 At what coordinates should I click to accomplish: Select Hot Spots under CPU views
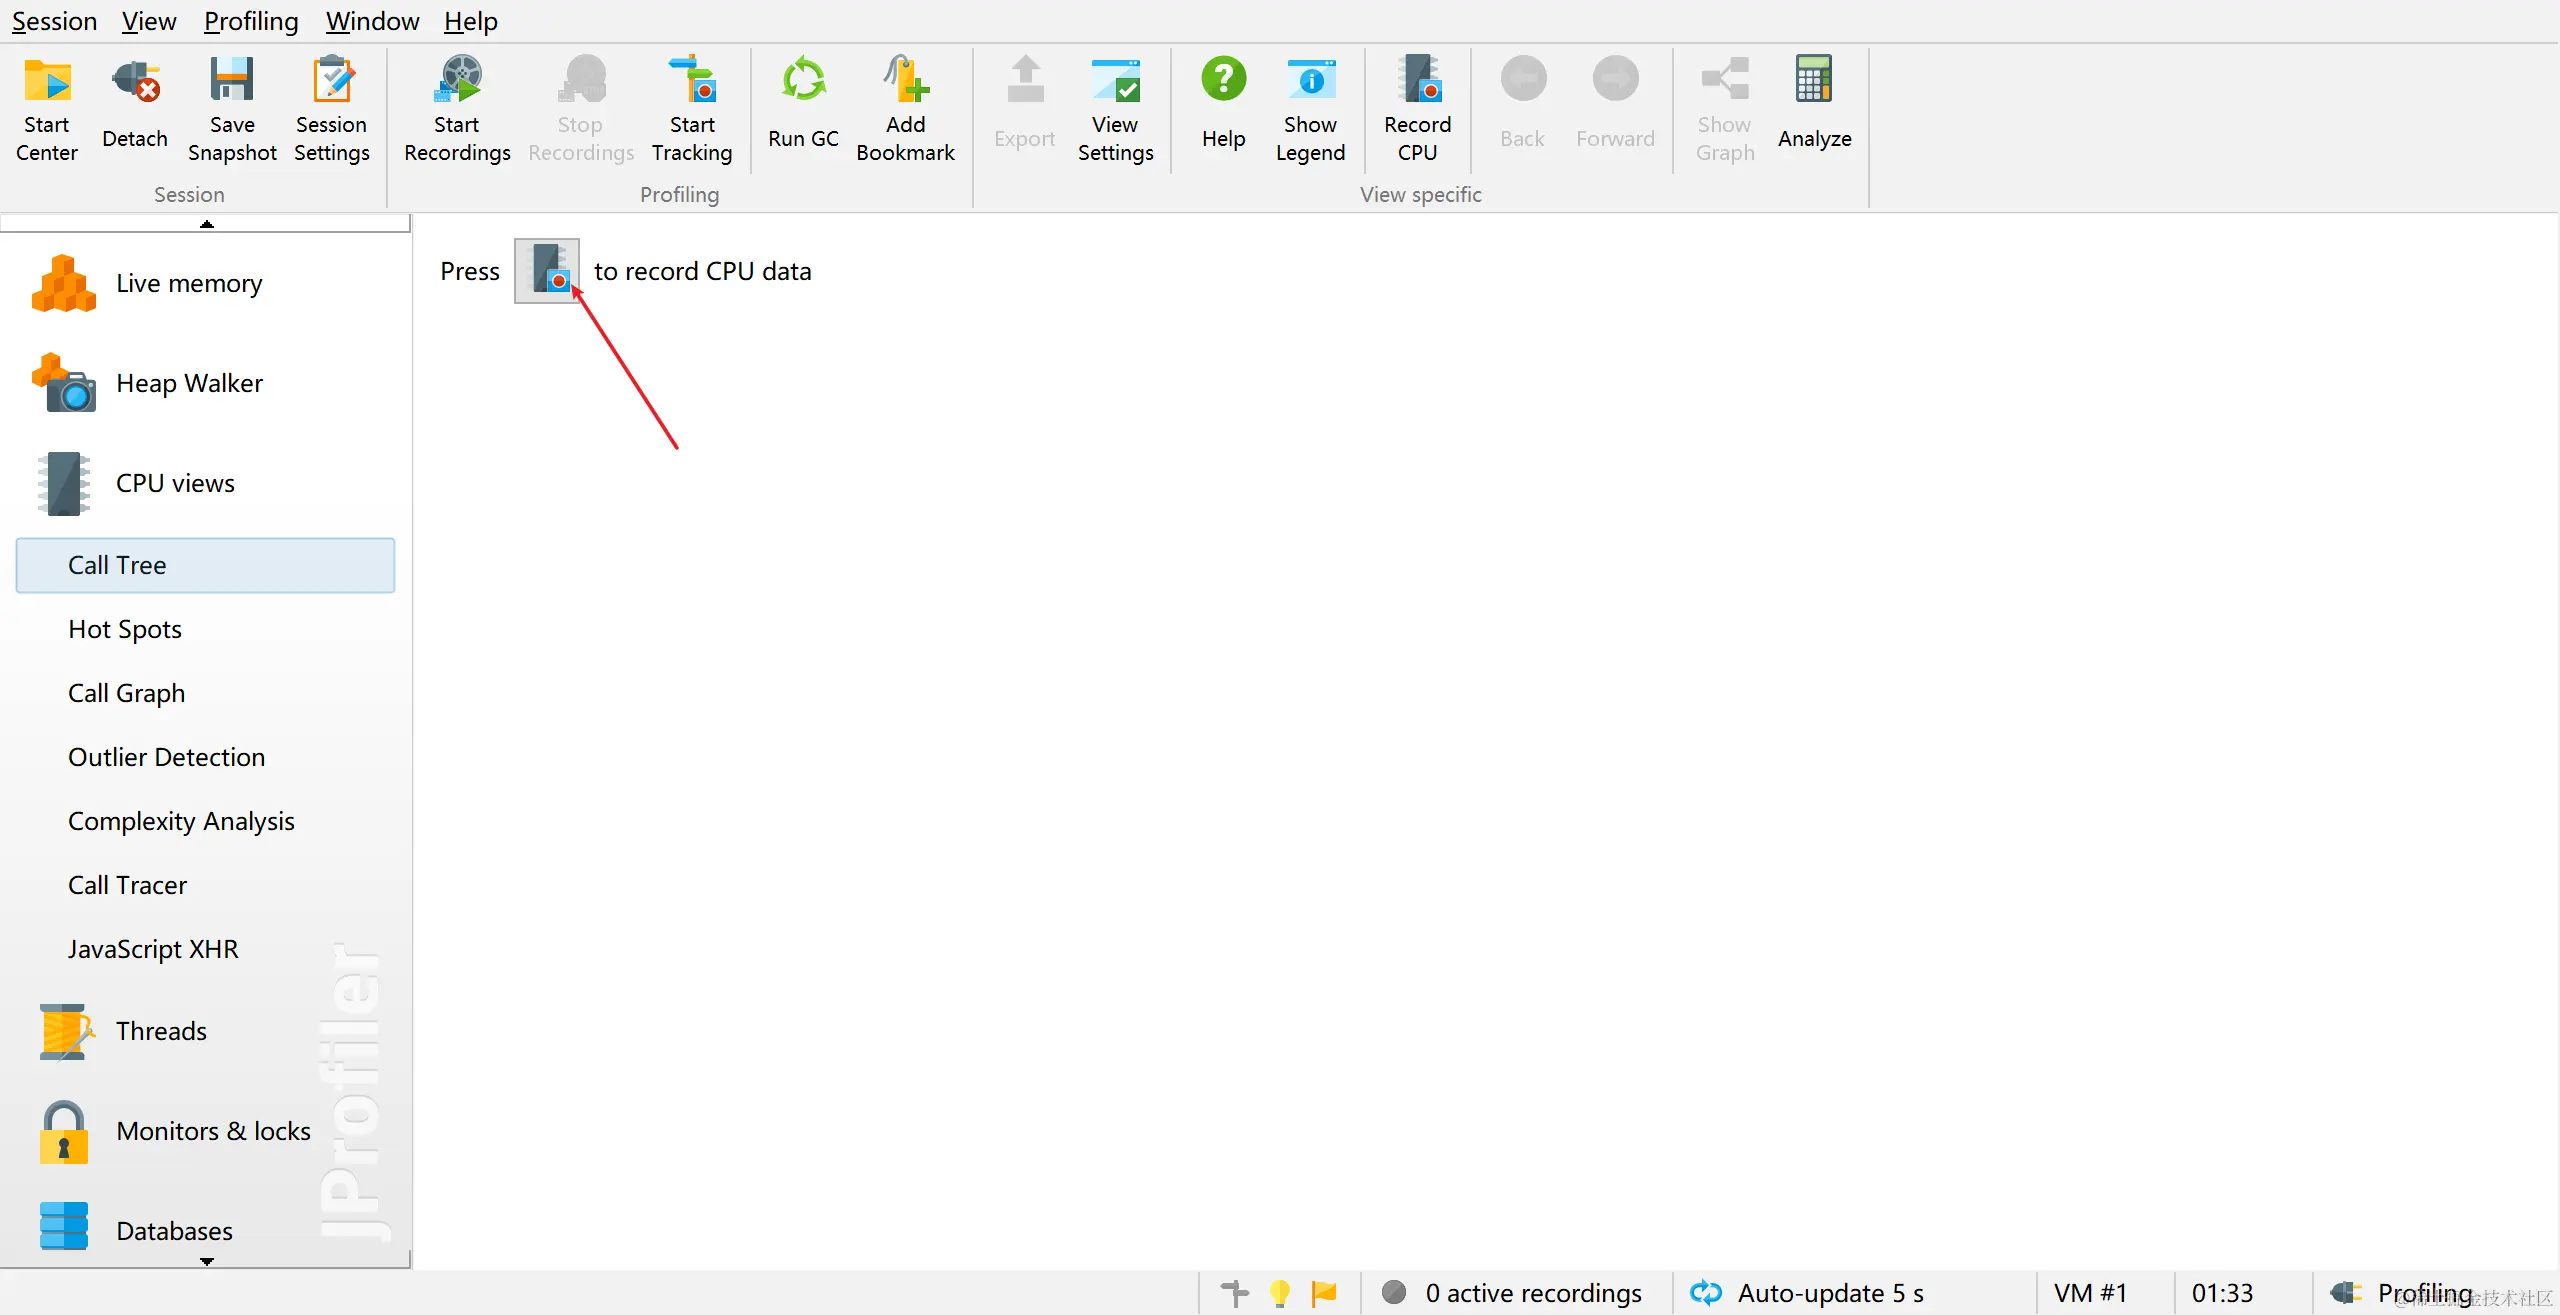[125, 629]
